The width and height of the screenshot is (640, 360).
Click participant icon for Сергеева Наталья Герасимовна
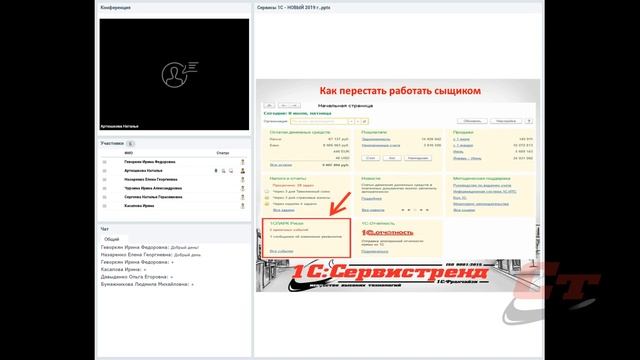click(x=242, y=197)
